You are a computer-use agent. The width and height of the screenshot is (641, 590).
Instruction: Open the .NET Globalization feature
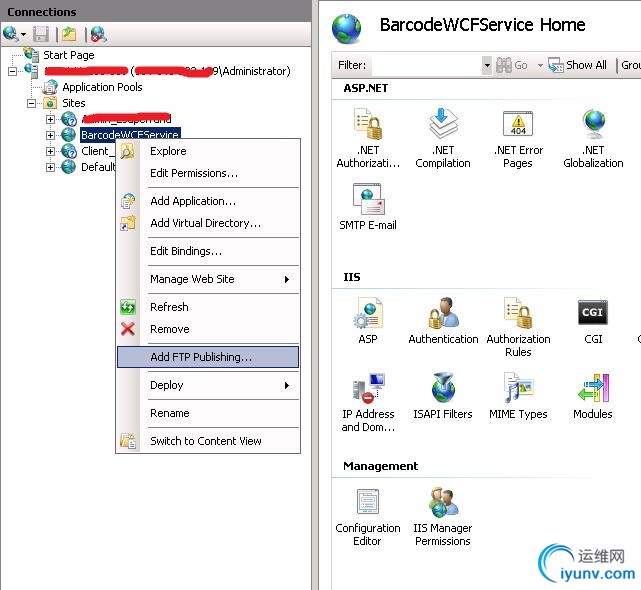pos(593,138)
